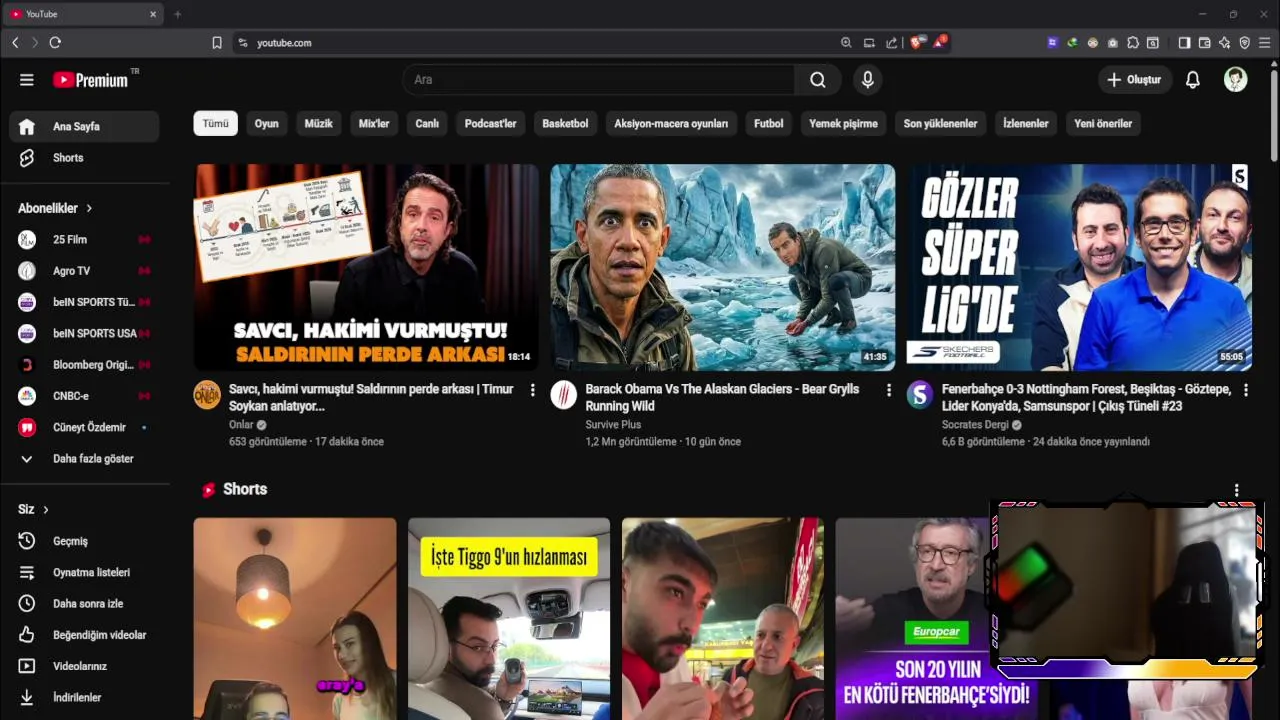The image size is (1280, 720).
Task: Select the Yemek pişirme chip
Action: pos(843,124)
